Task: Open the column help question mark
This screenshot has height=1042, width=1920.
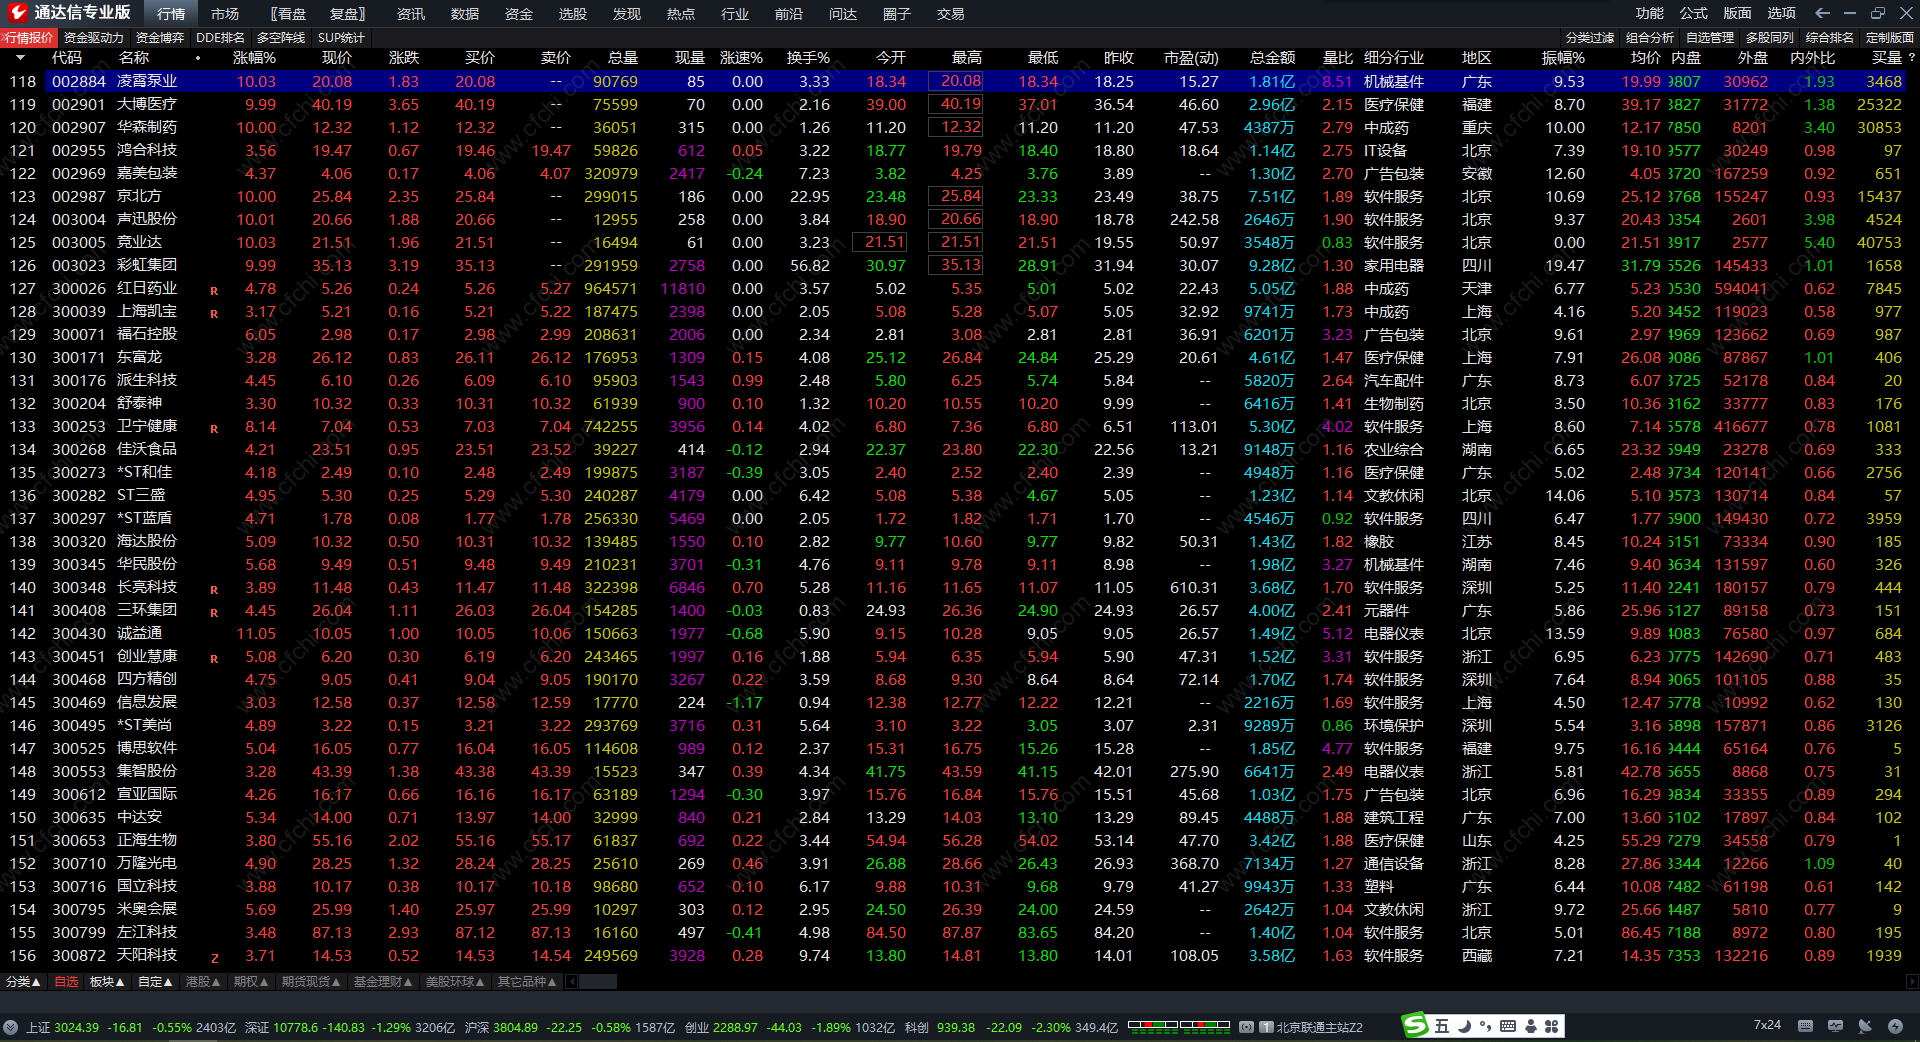Action: [x=1910, y=58]
